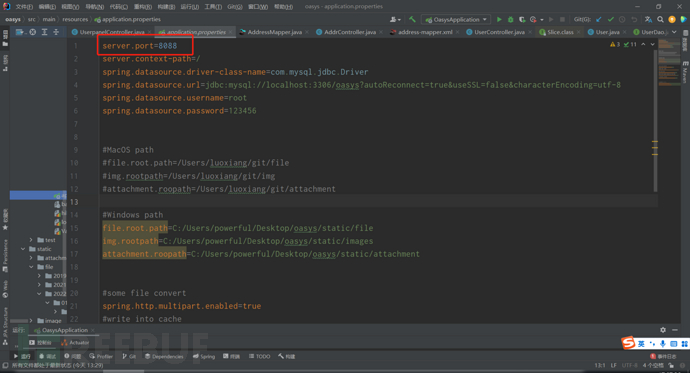Select image folder in project tree
The height and width of the screenshot is (373, 690).
click(49, 321)
